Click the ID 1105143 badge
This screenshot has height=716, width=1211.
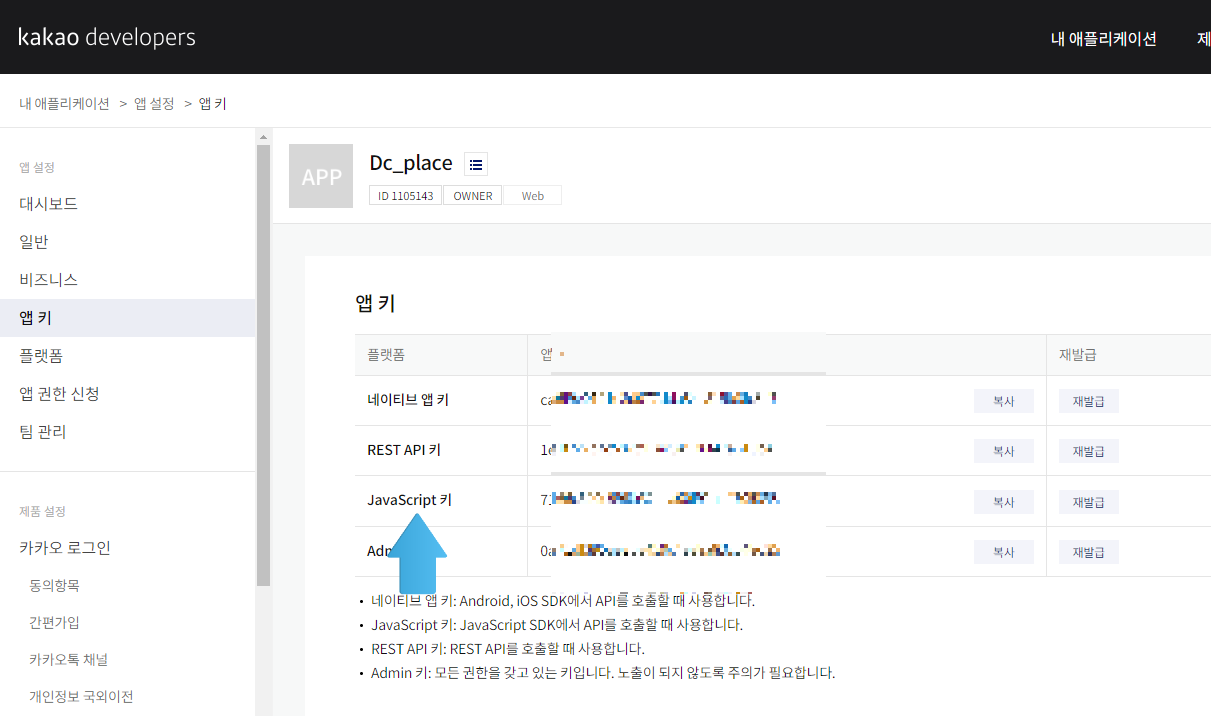pos(405,196)
